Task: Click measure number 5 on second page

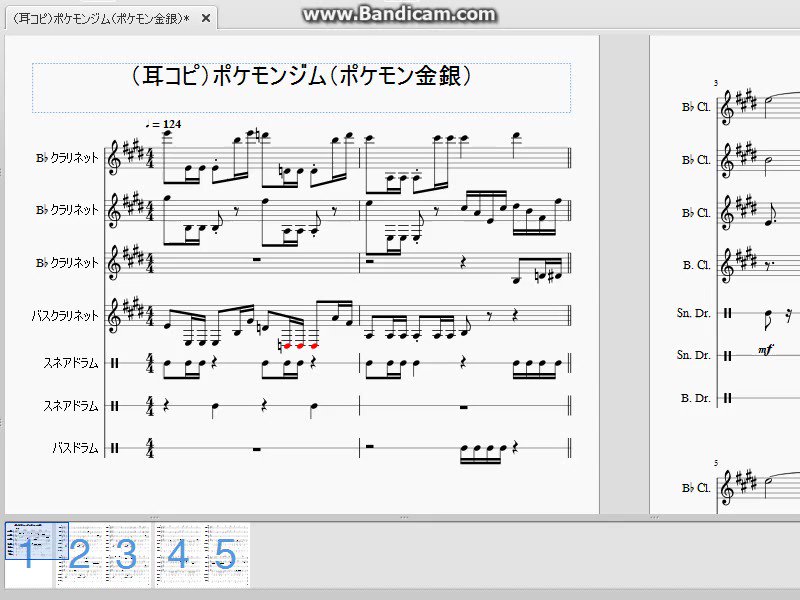Action: pos(716,463)
